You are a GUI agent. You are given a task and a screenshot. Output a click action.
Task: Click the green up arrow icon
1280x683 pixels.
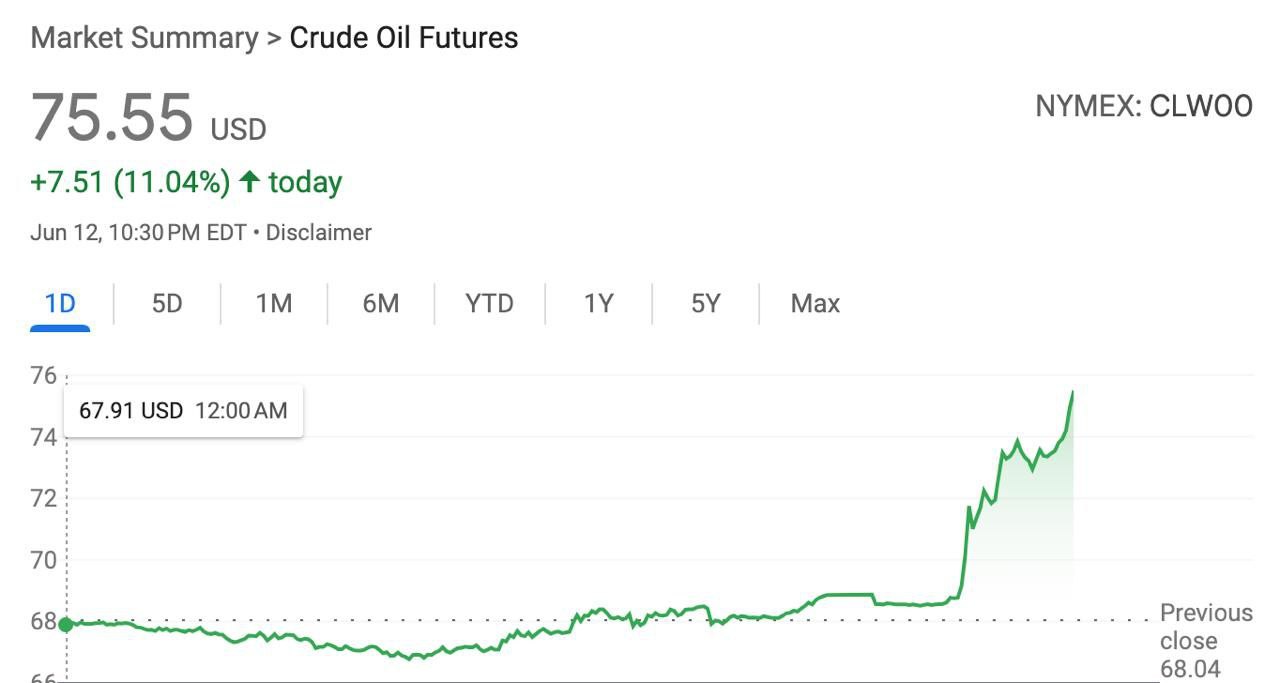click(x=250, y=182)
